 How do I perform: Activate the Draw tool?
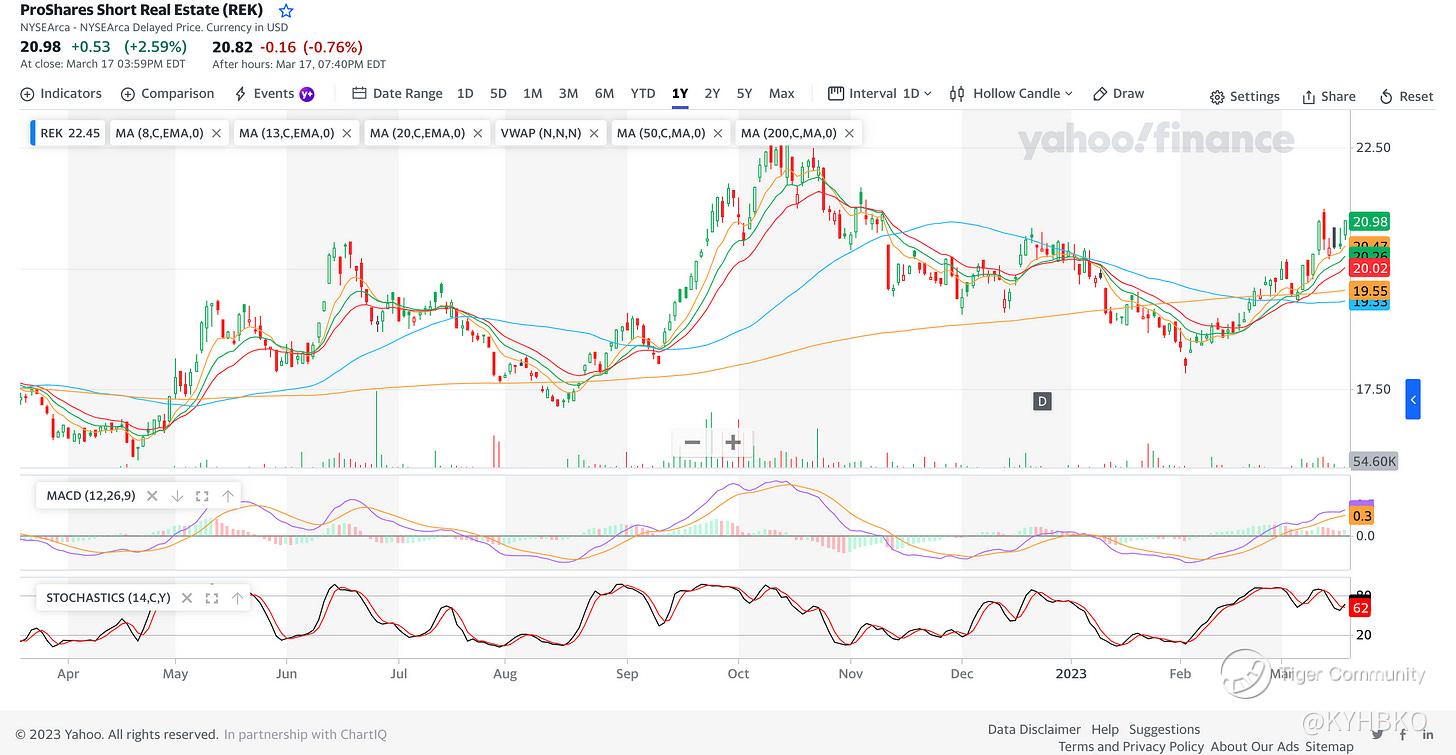1118,93
